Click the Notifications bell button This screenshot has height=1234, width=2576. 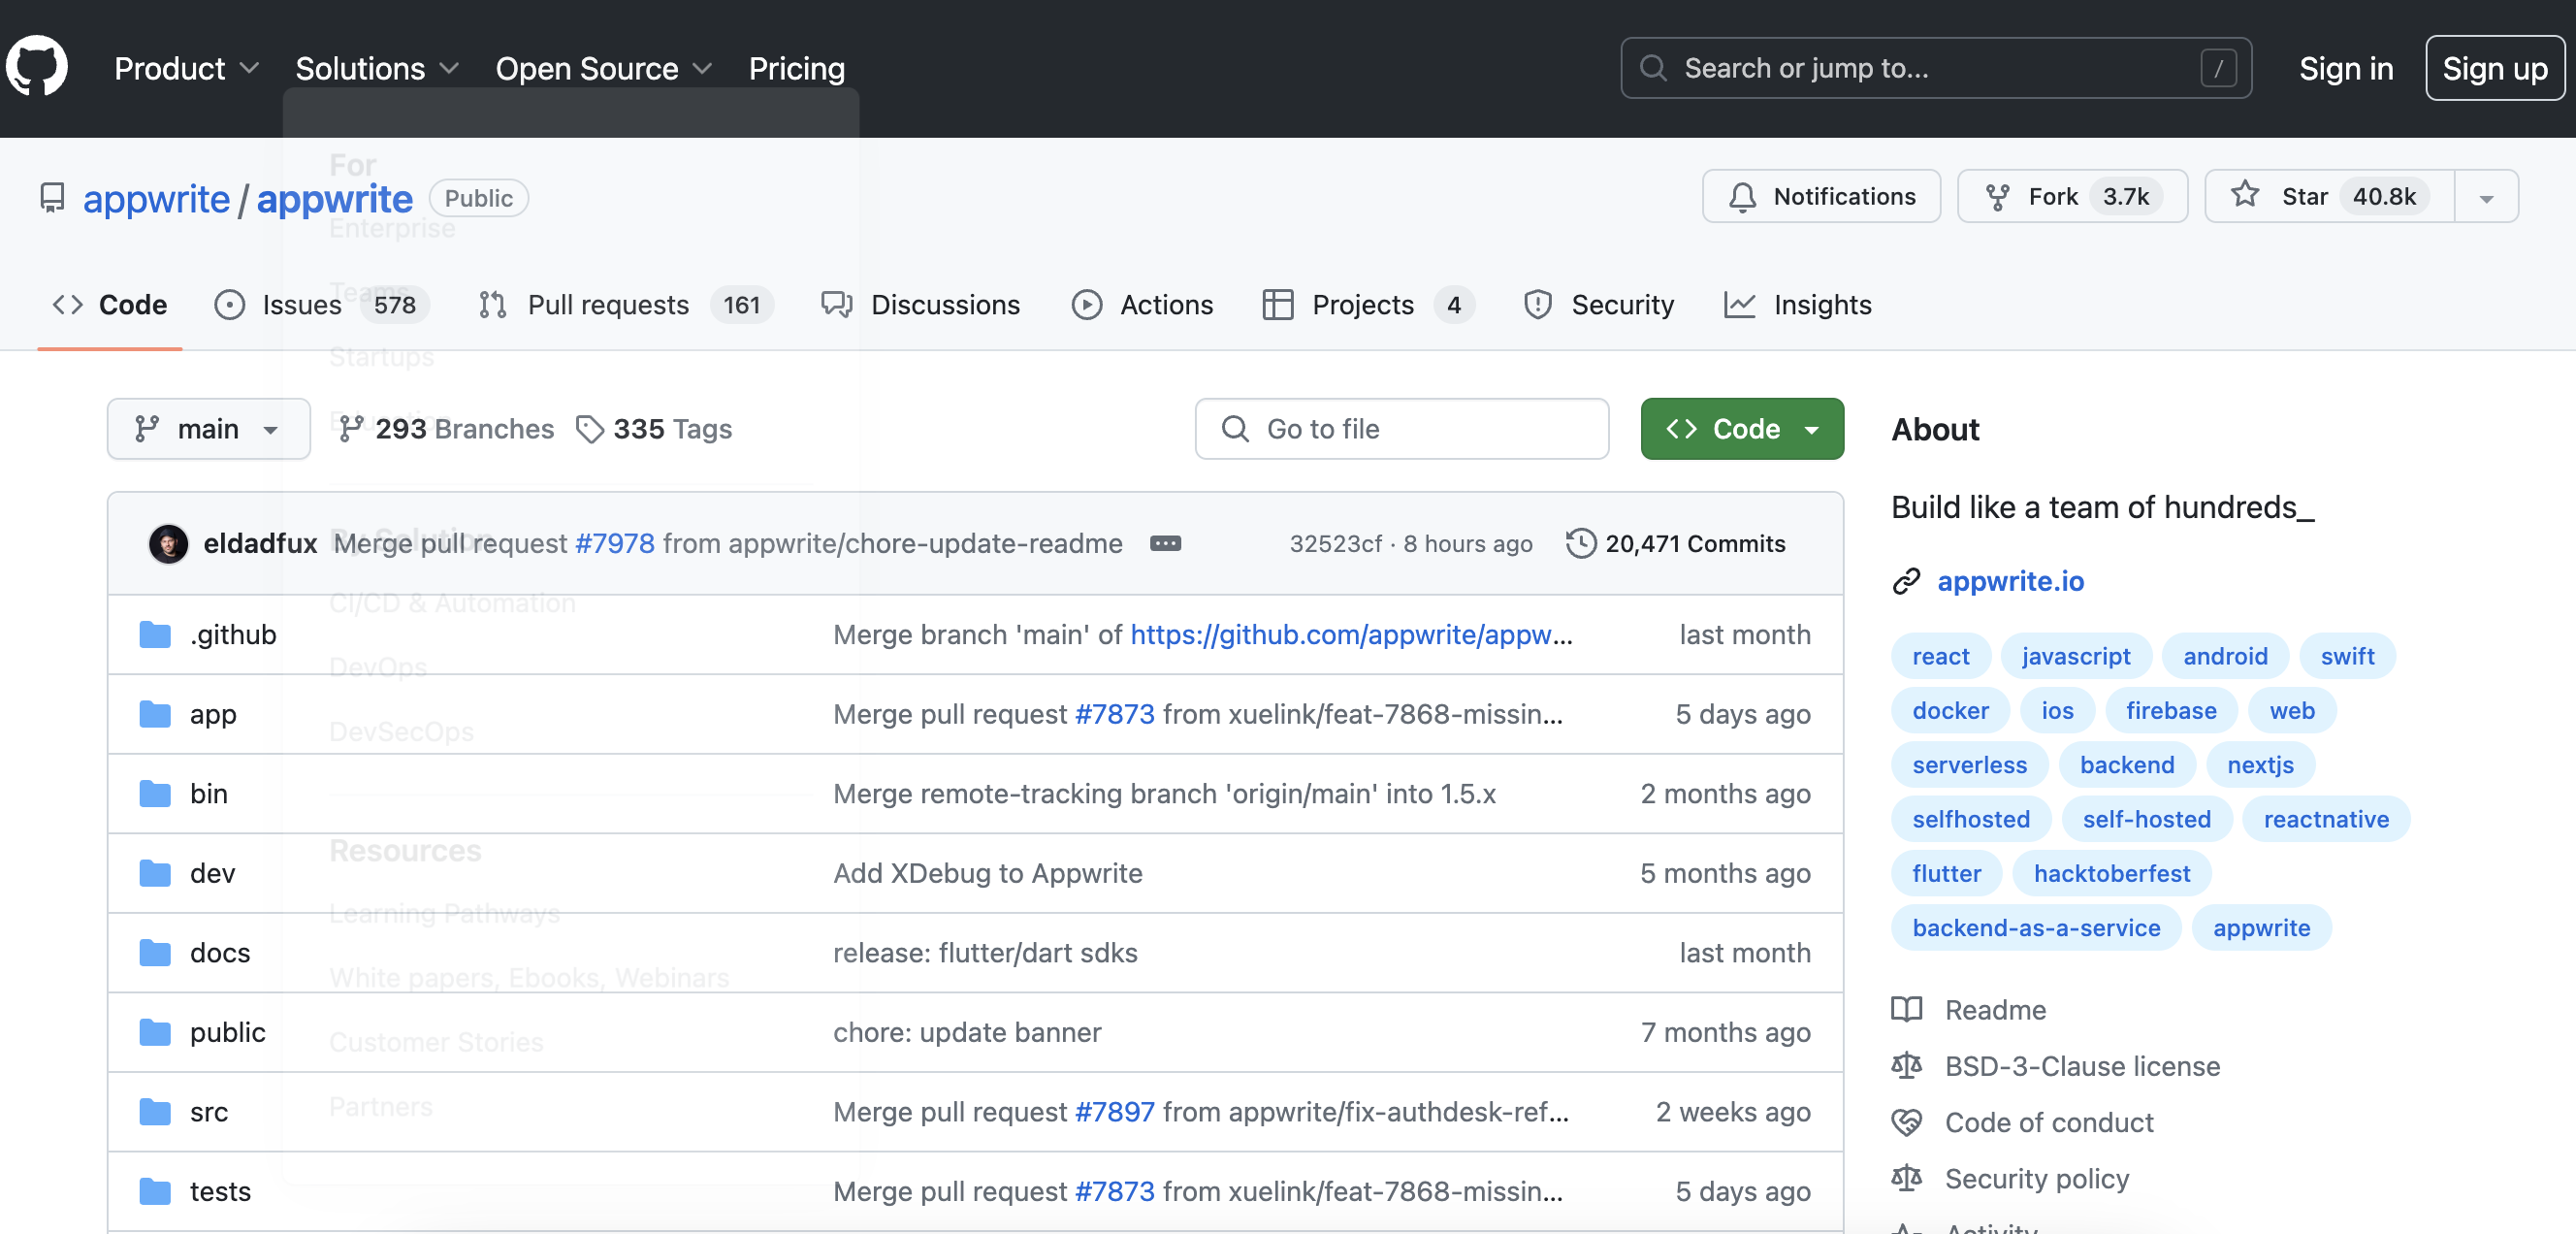1820,196
